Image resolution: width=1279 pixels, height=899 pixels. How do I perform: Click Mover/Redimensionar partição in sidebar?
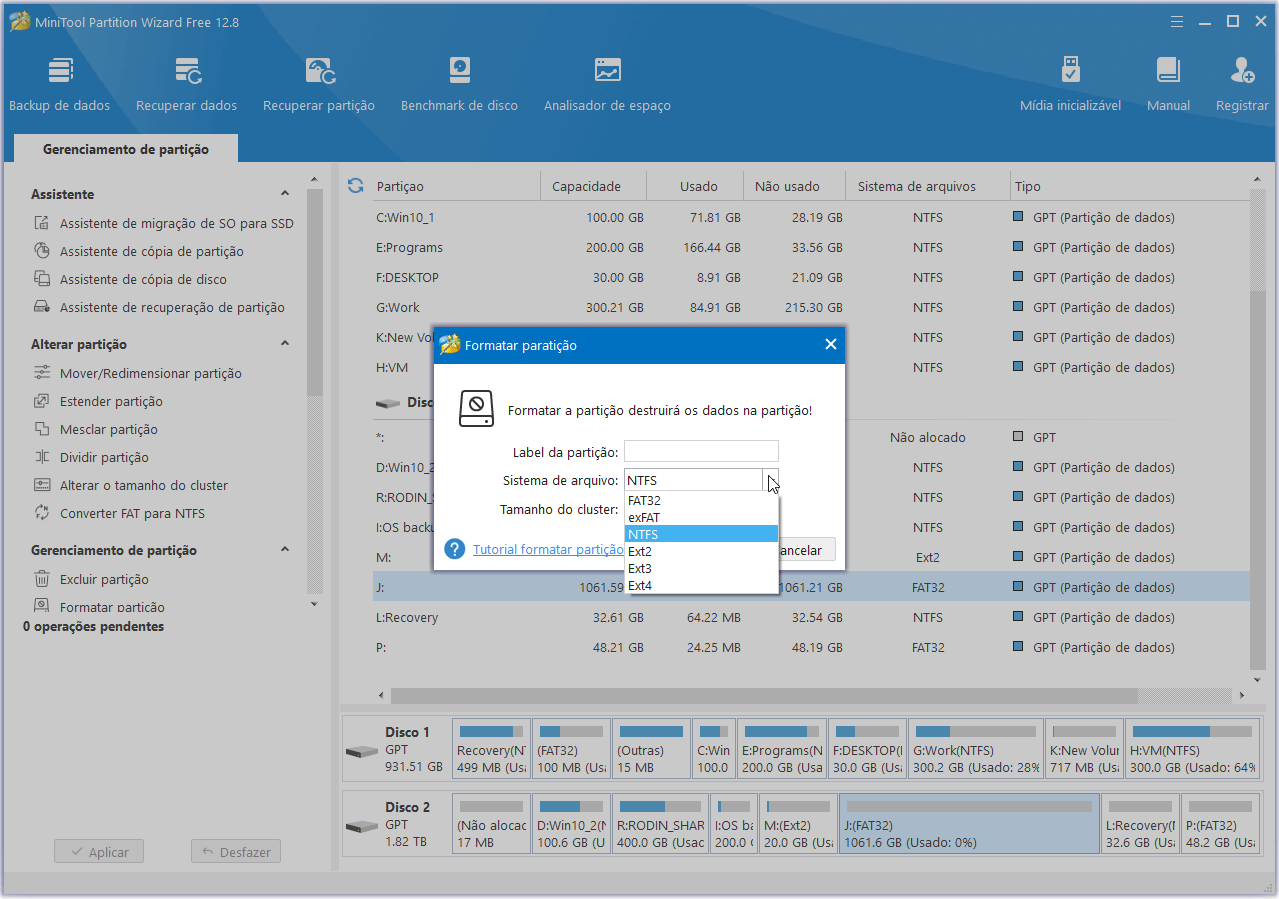(x=150, y=373)
